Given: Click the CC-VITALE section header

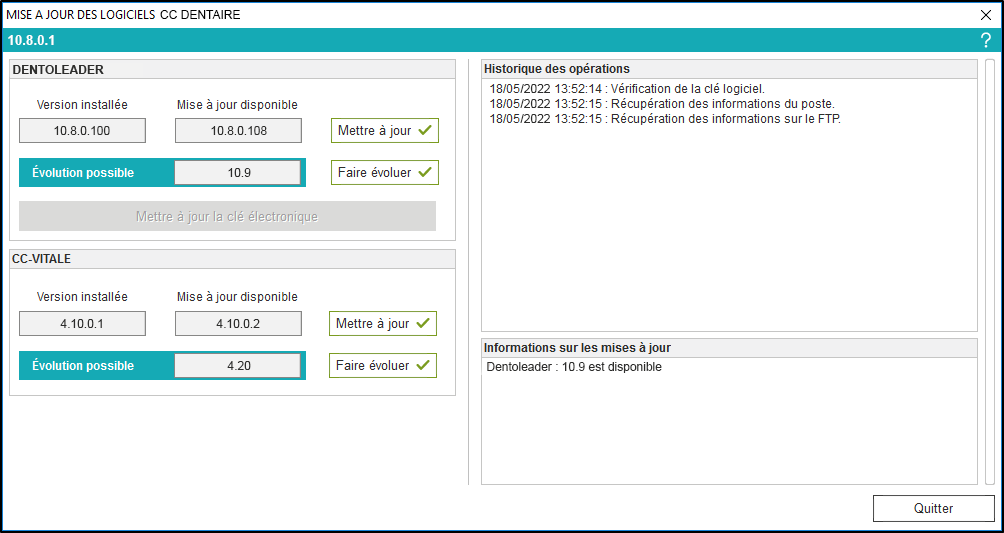Looking at the screenshot, I should [232, 259].
